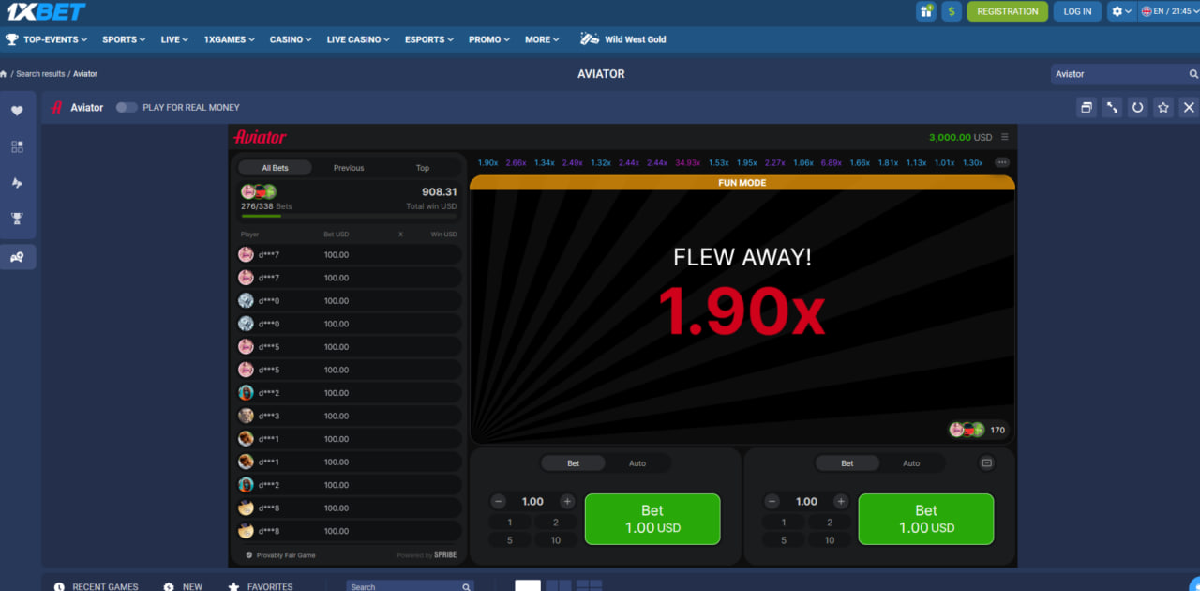Switch left bet panel to Auto mode
Image resolution: width=1200 pixels, height=591 pixels.
(637, 463)
